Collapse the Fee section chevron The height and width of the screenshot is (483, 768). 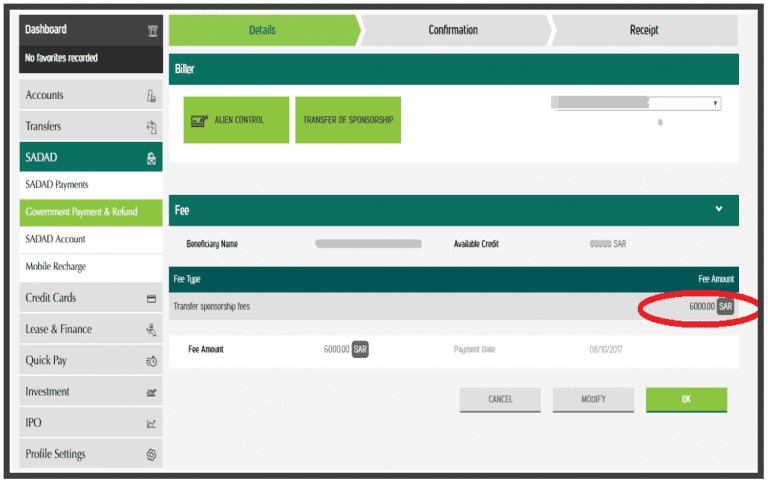click(718, 210)
